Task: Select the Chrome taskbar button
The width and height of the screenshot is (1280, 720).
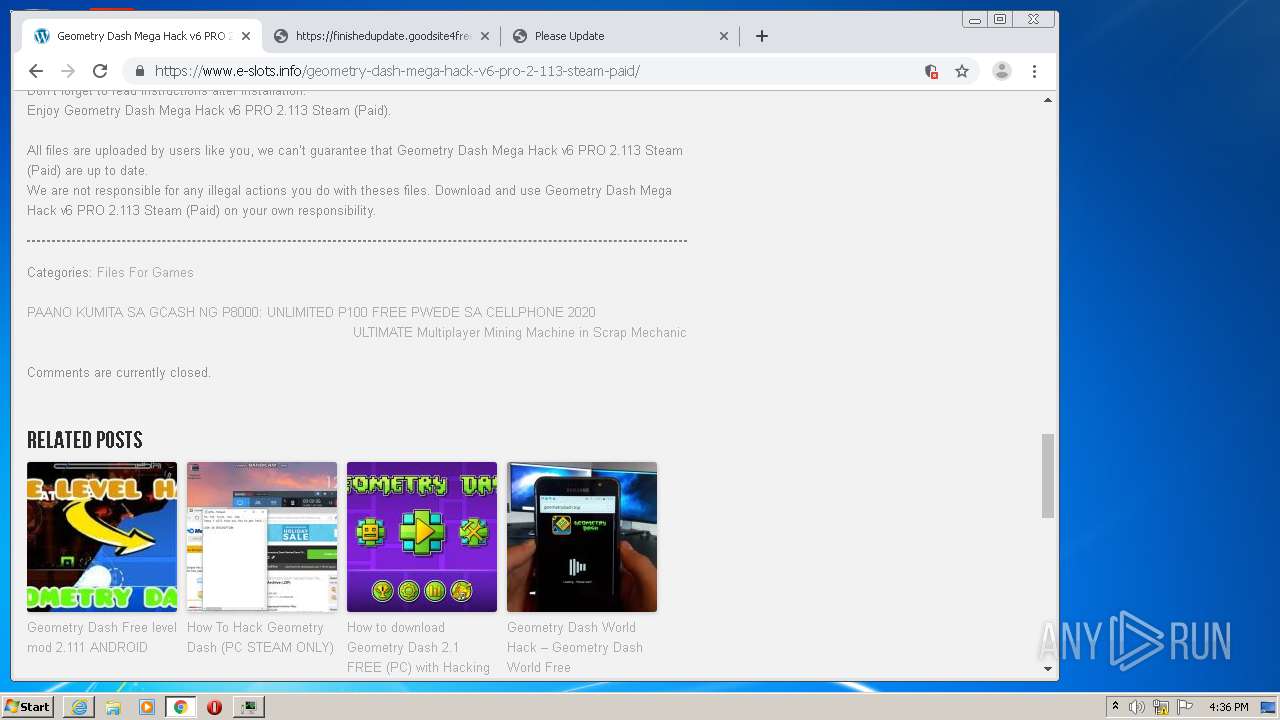Action: pyautogui.click(x=180, y=707)
